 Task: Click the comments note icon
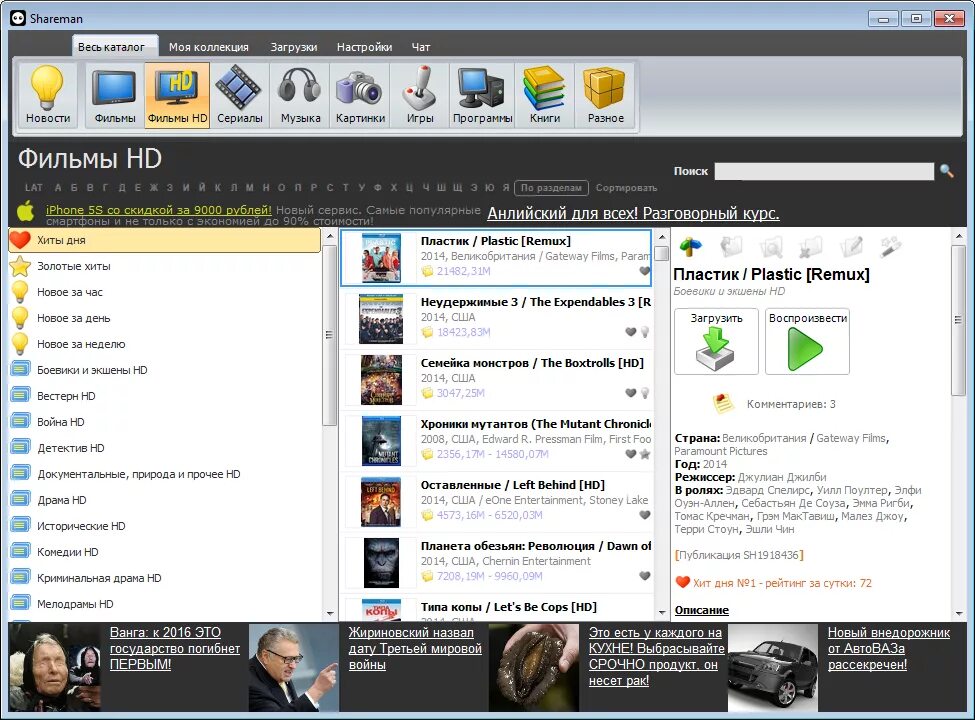coord(723,404)
